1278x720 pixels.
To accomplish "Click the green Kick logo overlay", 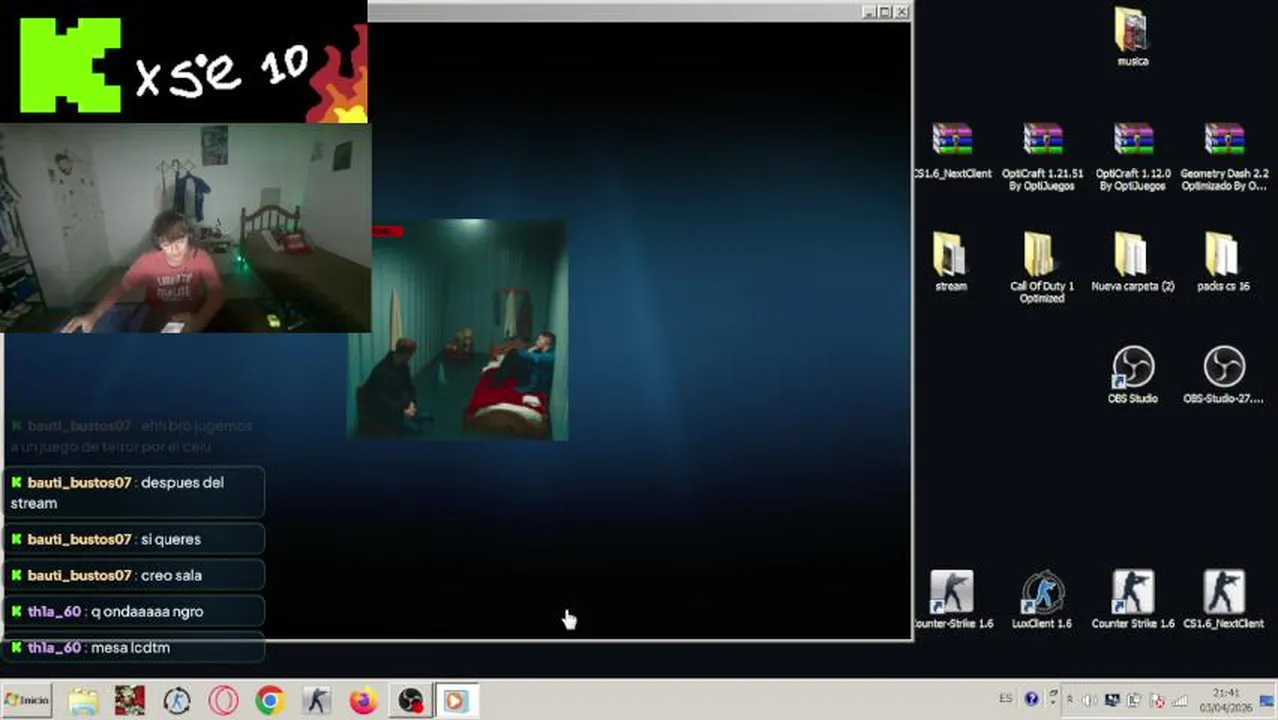I will coord(70,65).
